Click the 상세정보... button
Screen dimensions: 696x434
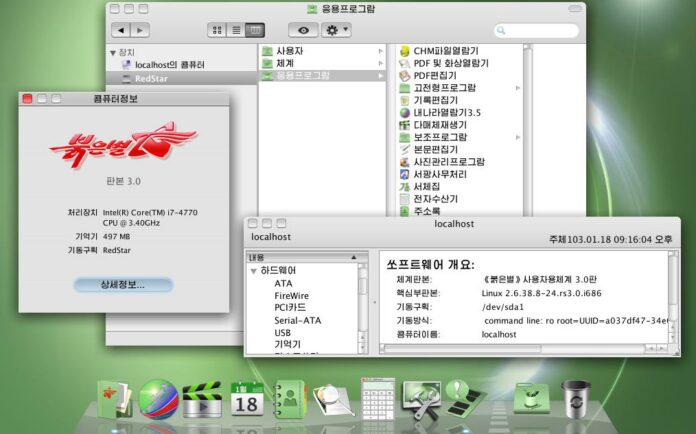[123, 285]
